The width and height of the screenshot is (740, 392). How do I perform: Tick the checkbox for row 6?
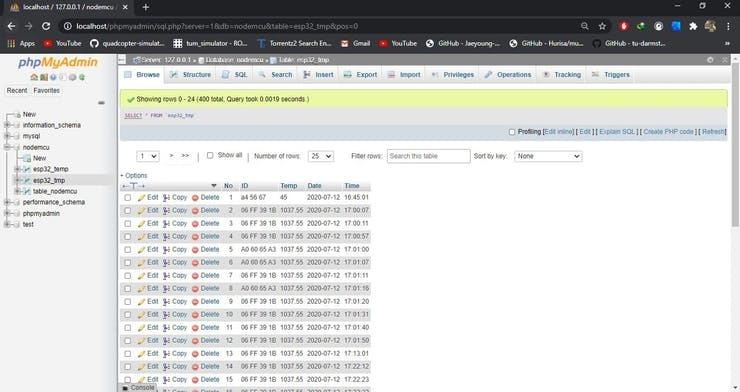127,263
